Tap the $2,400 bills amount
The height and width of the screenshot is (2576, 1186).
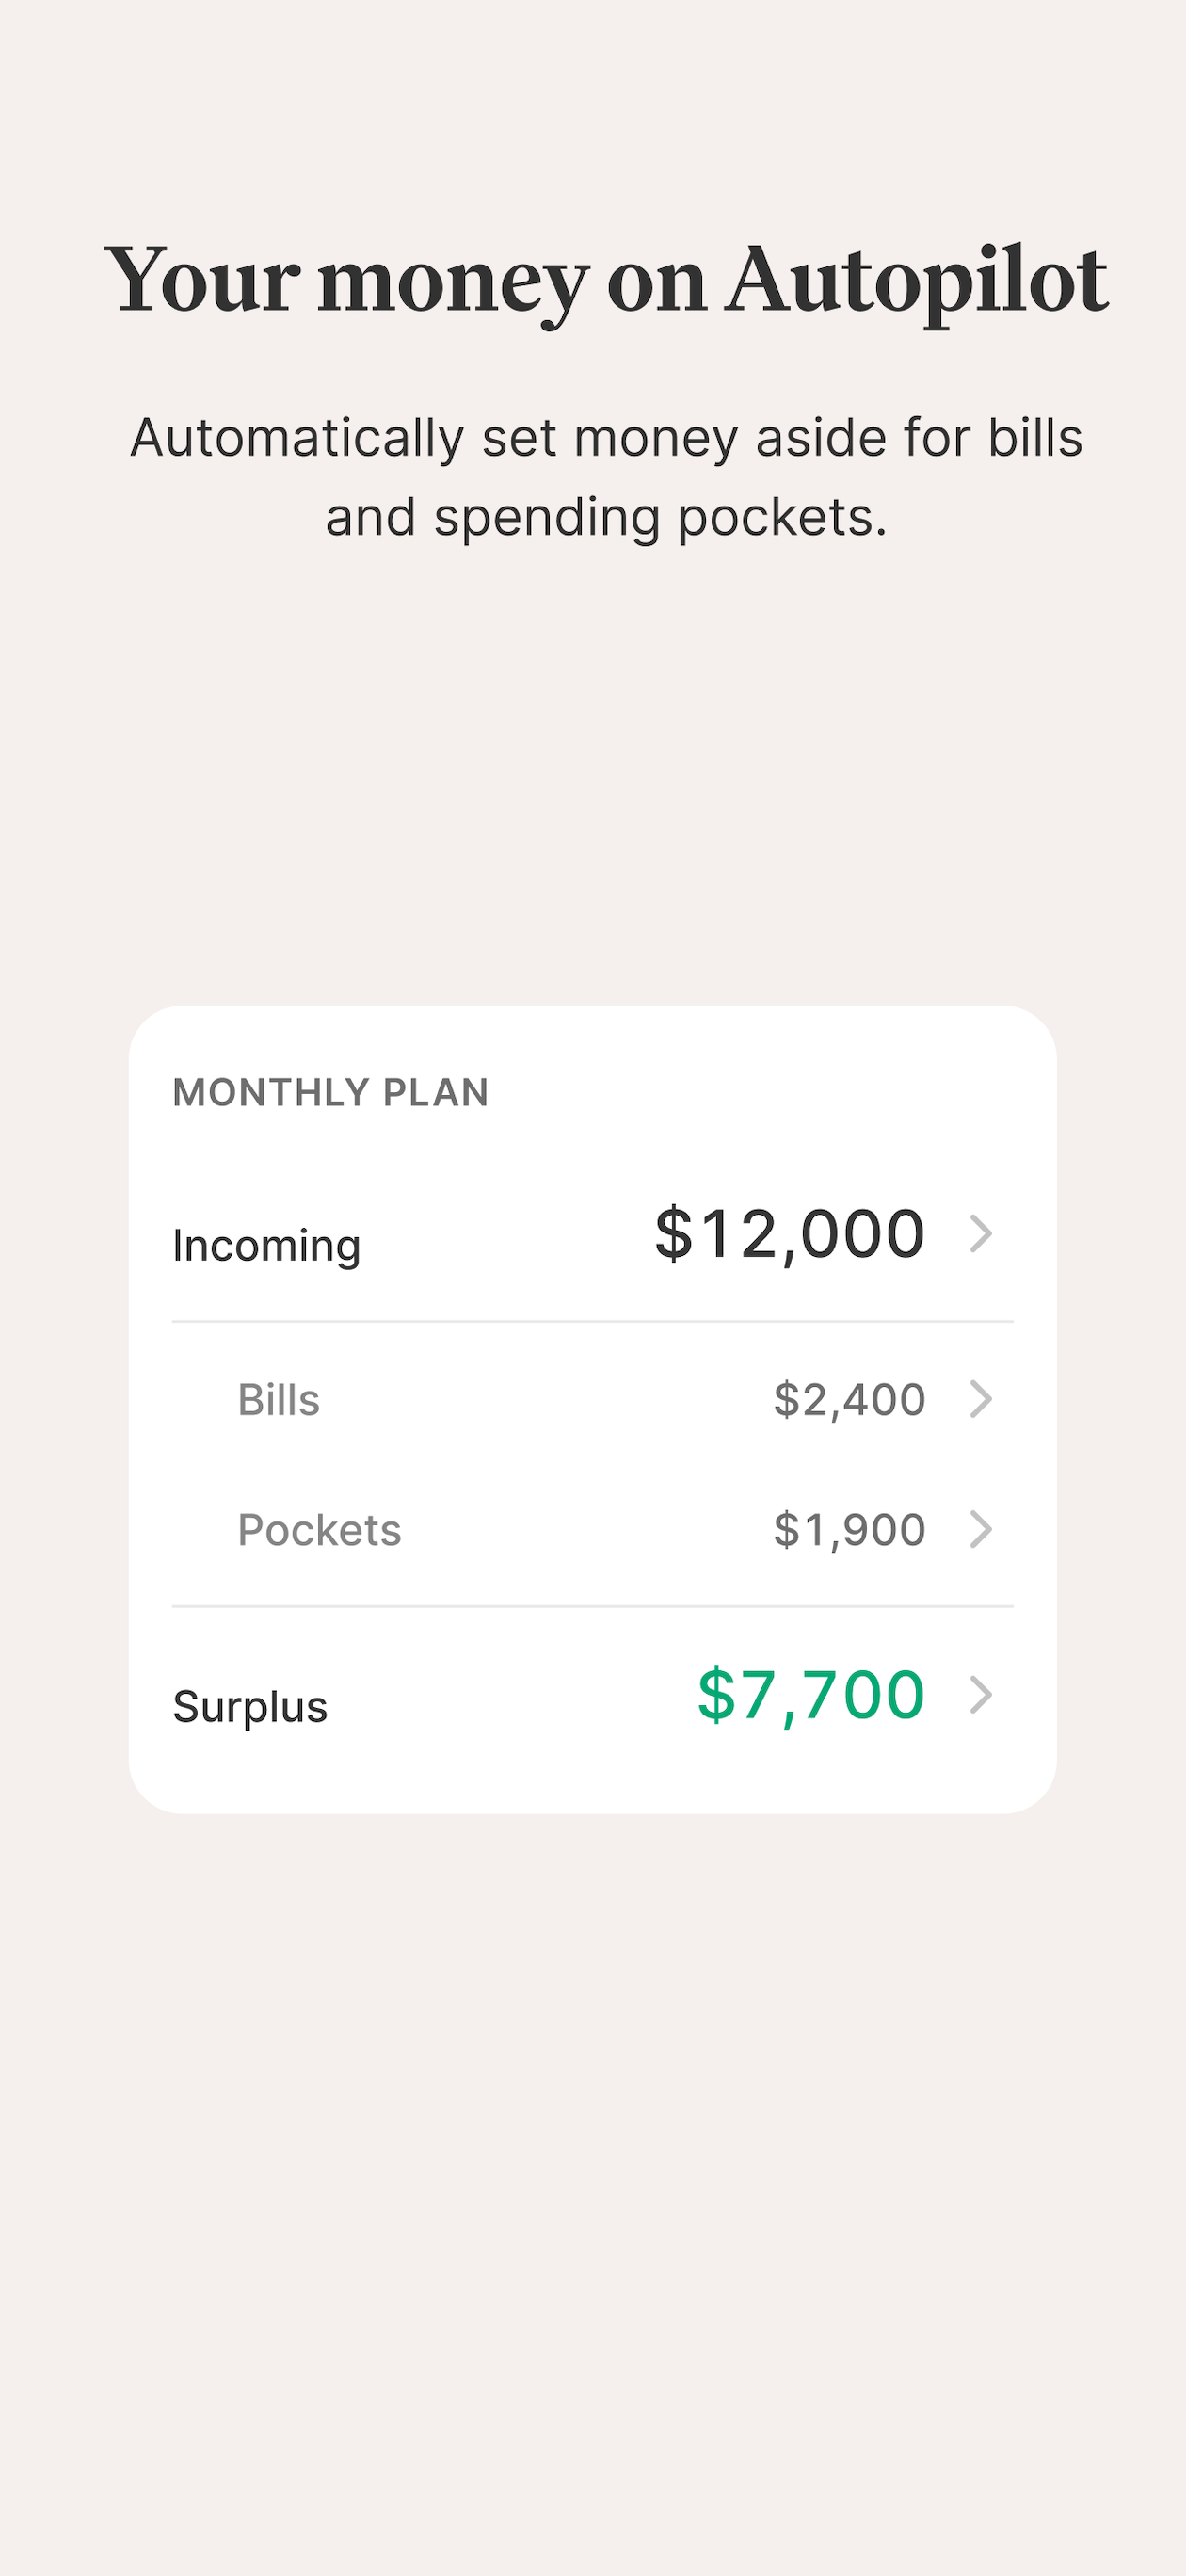click(x=849, y=1400)
